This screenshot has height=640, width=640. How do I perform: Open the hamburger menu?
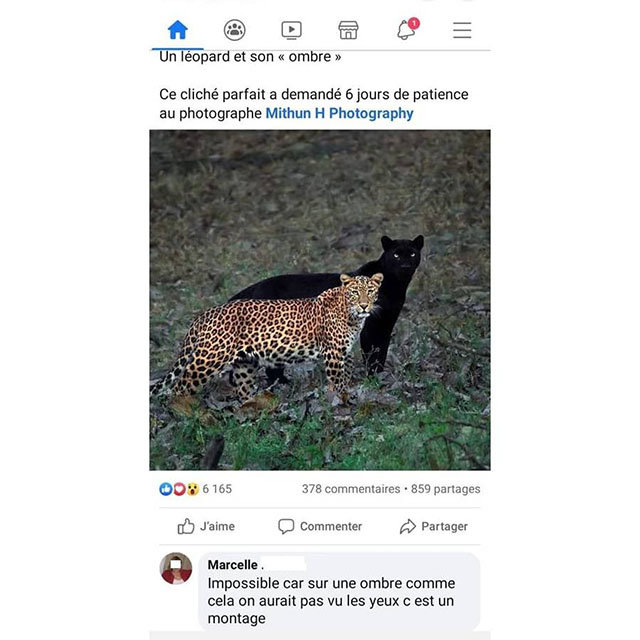pos(462,30)
